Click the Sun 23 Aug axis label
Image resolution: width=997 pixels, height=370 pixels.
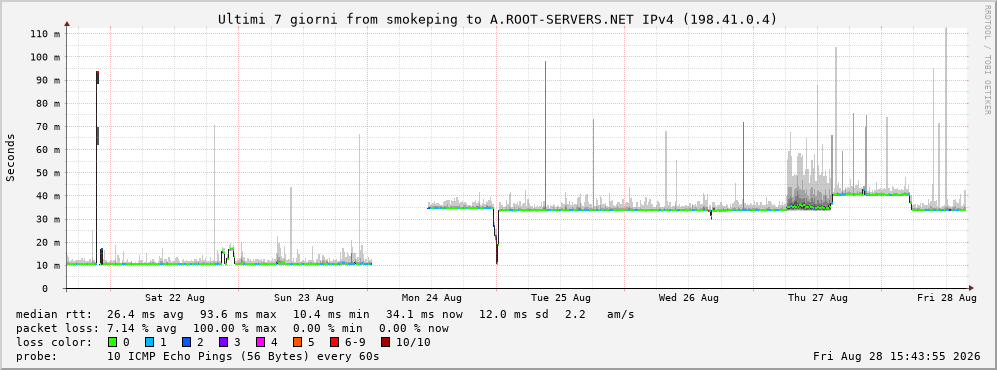tap(303, 298)
